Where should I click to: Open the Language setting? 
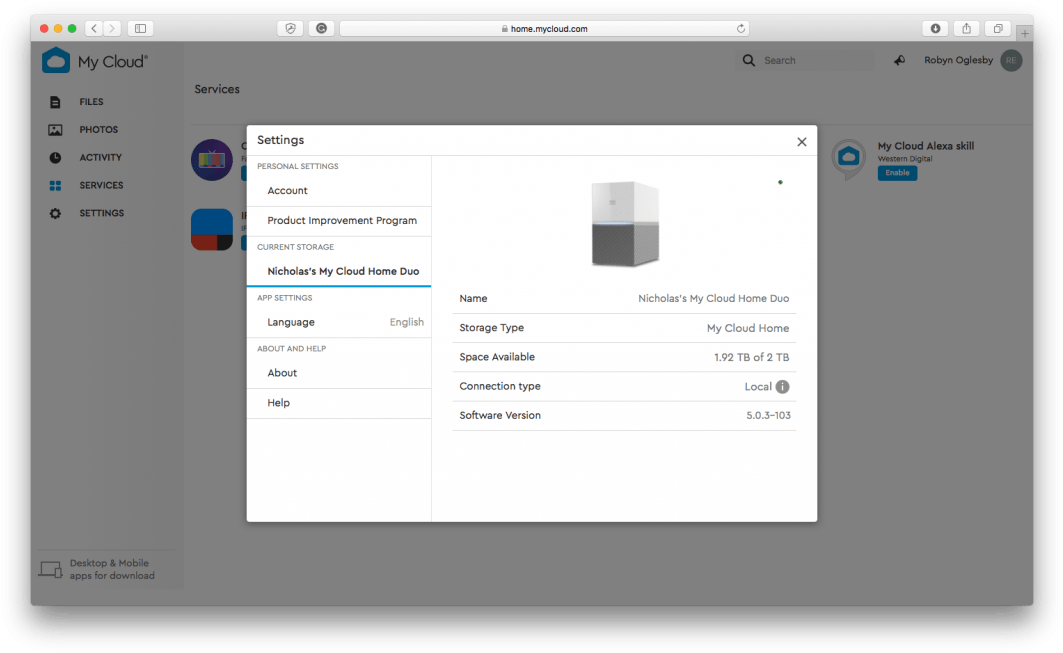(x=339, y=322)
